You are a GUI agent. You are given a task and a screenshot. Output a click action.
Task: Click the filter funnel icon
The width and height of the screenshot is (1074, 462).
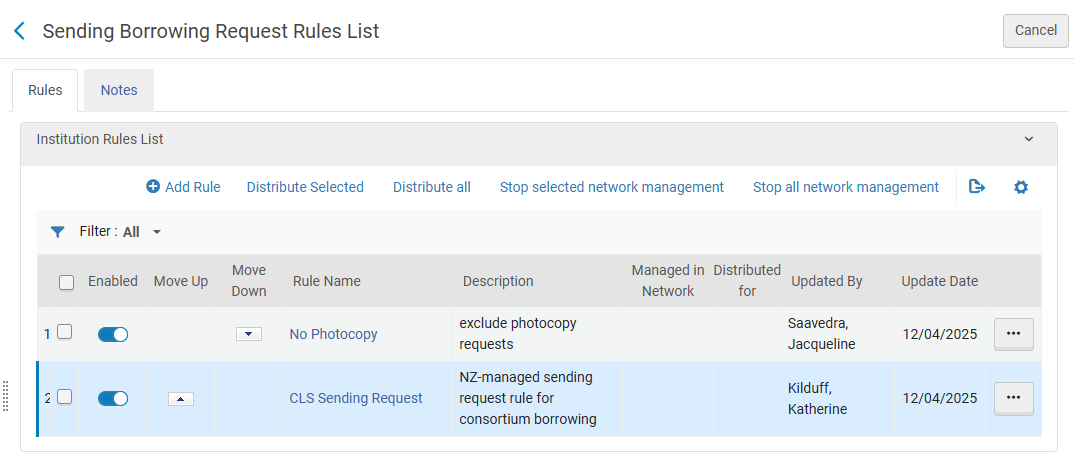tap(57, 232)
